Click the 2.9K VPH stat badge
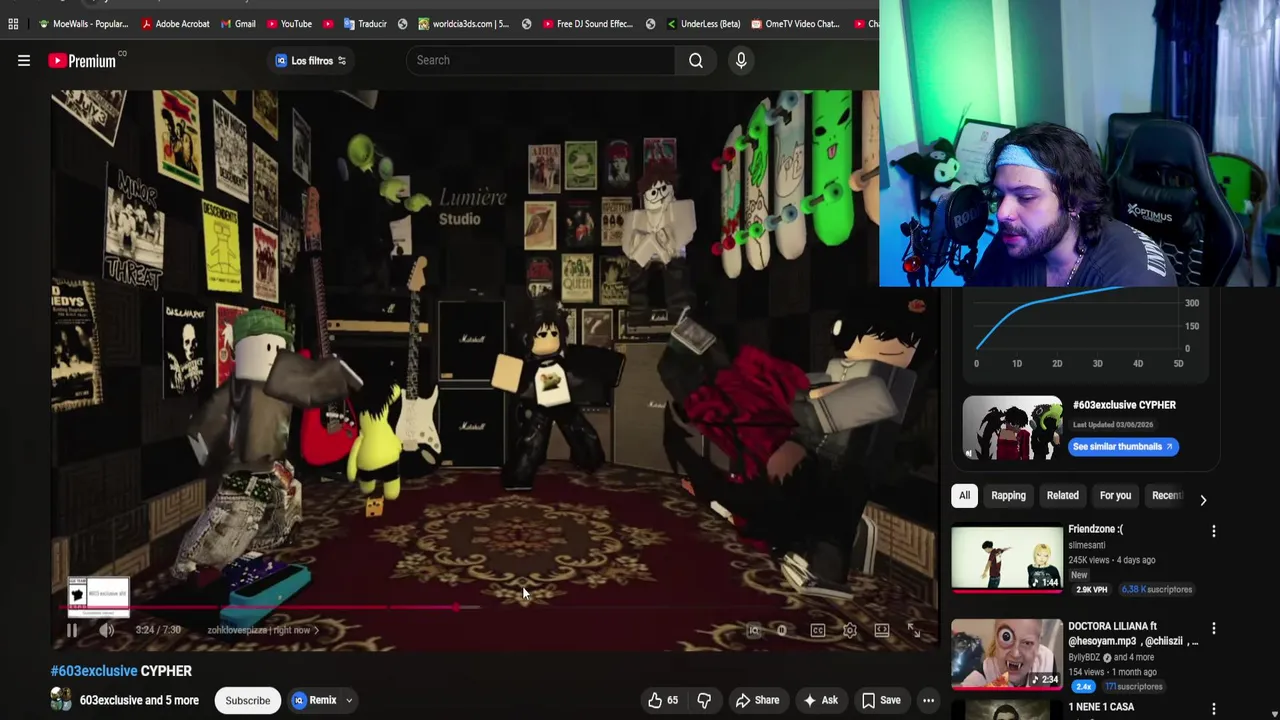 click(1091, 589)
